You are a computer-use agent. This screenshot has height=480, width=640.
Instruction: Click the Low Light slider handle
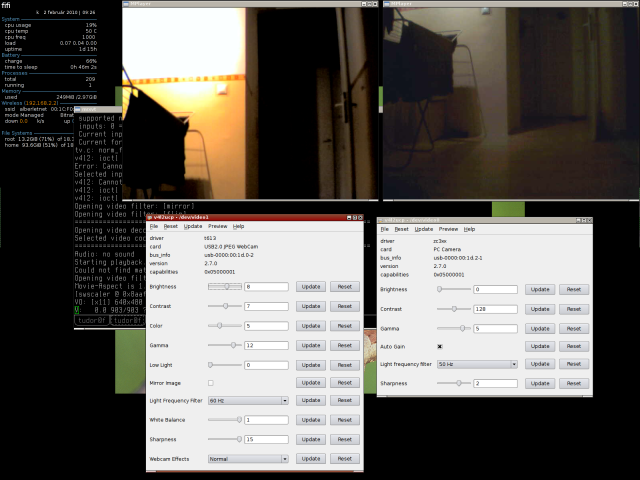pos(210,365)
